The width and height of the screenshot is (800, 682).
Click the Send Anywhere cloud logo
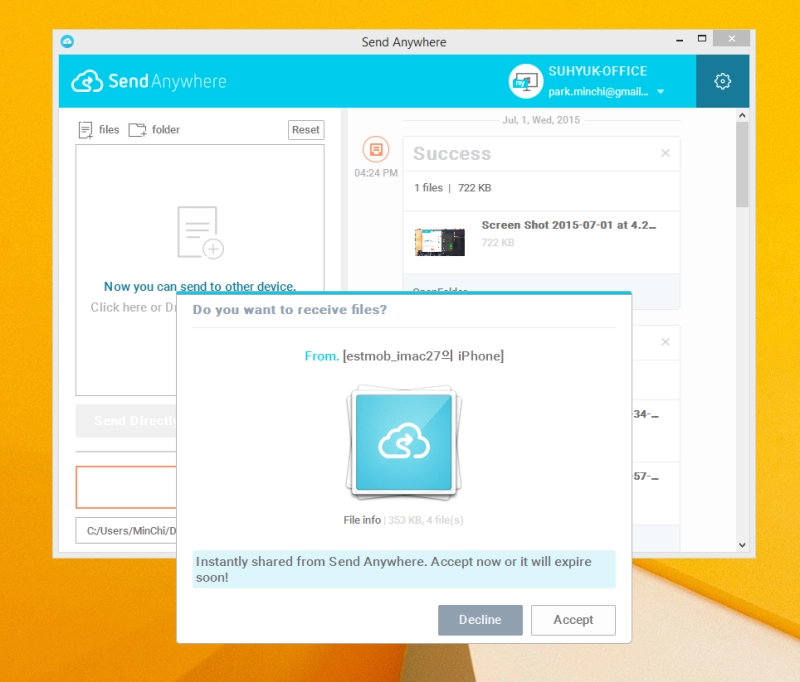point(87,82)
